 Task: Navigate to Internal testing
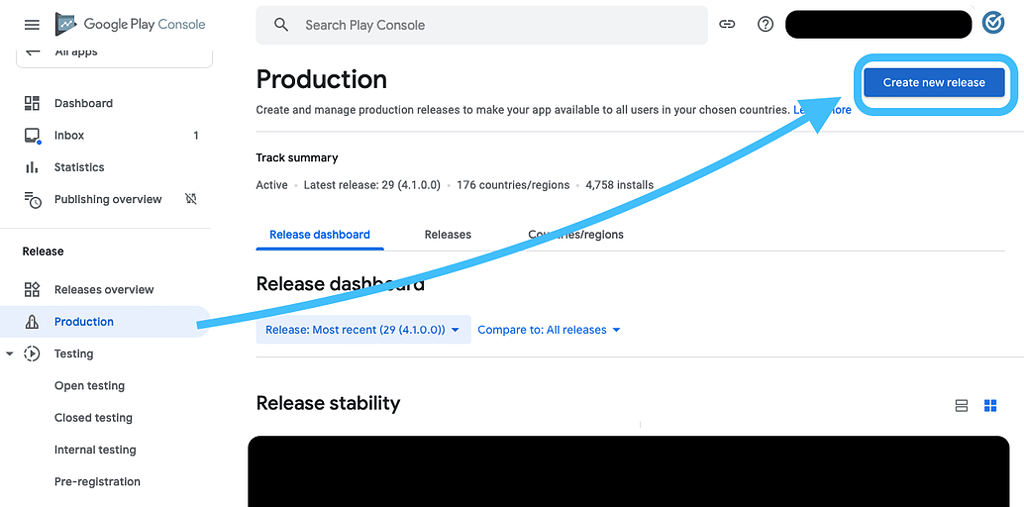pos(95,450)
